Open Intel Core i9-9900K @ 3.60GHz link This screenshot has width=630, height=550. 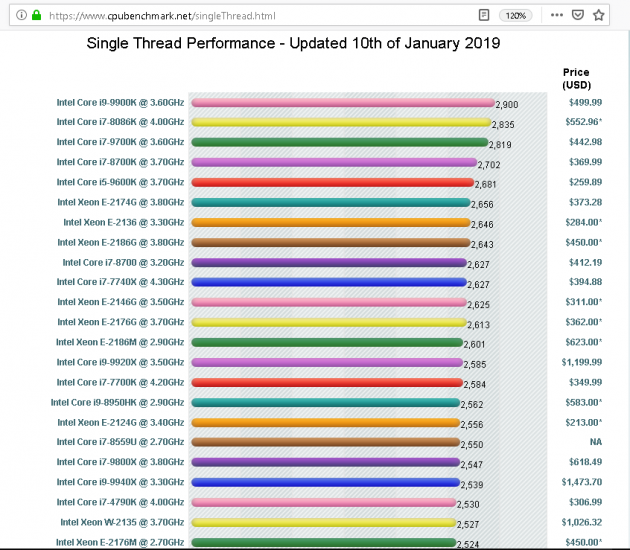[120, 102]
